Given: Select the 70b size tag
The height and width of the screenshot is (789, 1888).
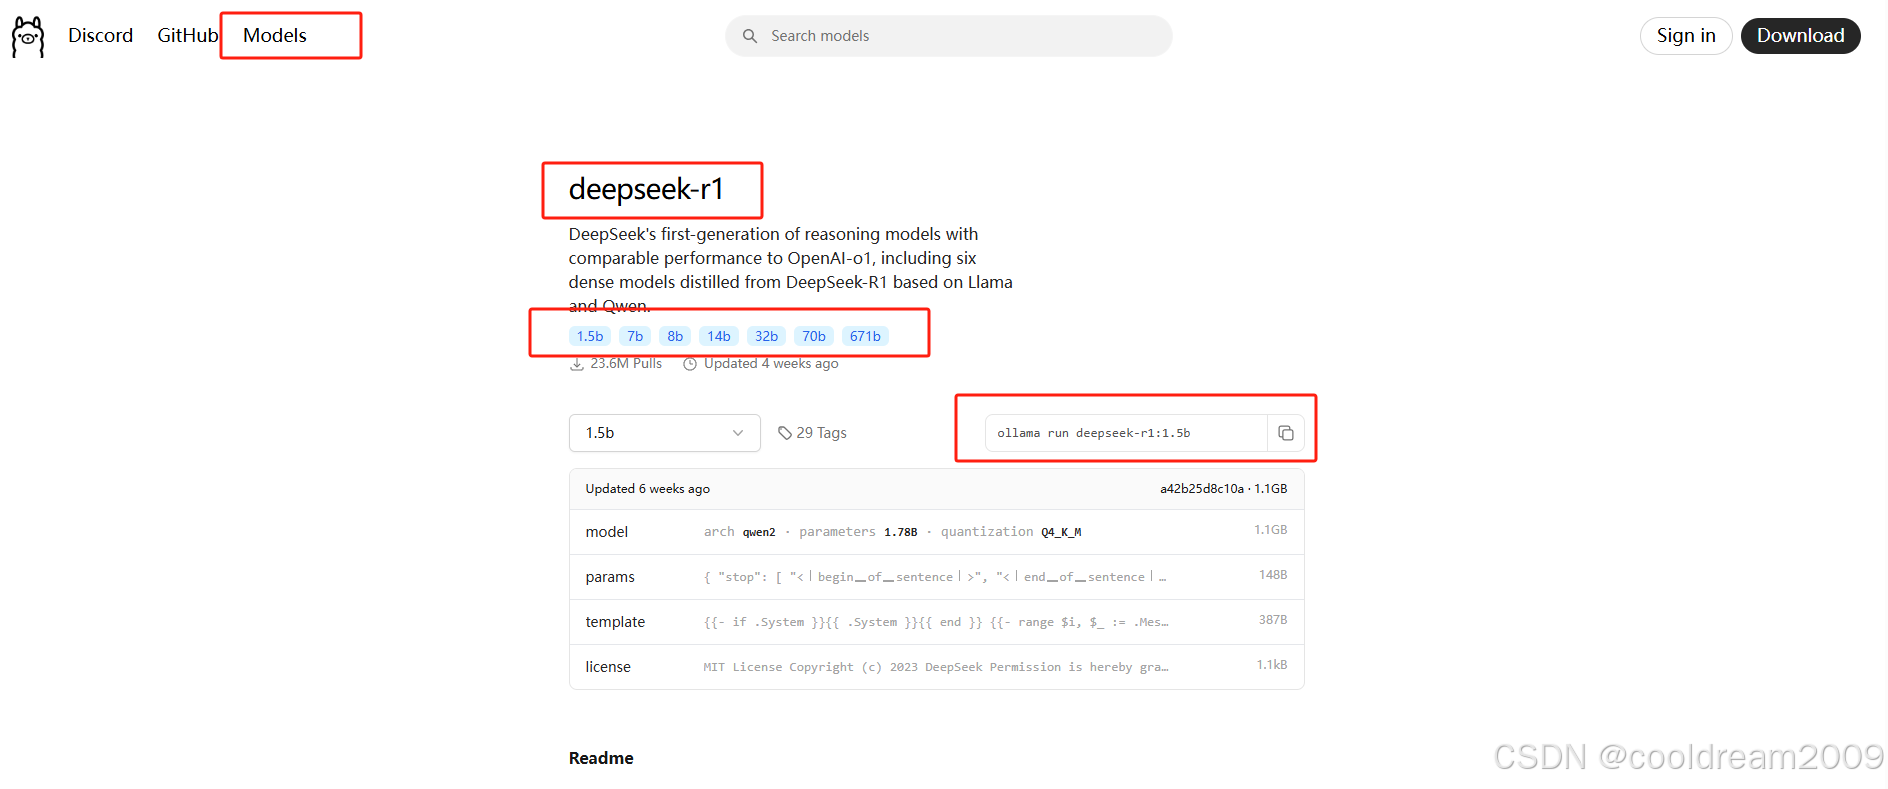Looking at the screenshot, I should tap(814, 336).
